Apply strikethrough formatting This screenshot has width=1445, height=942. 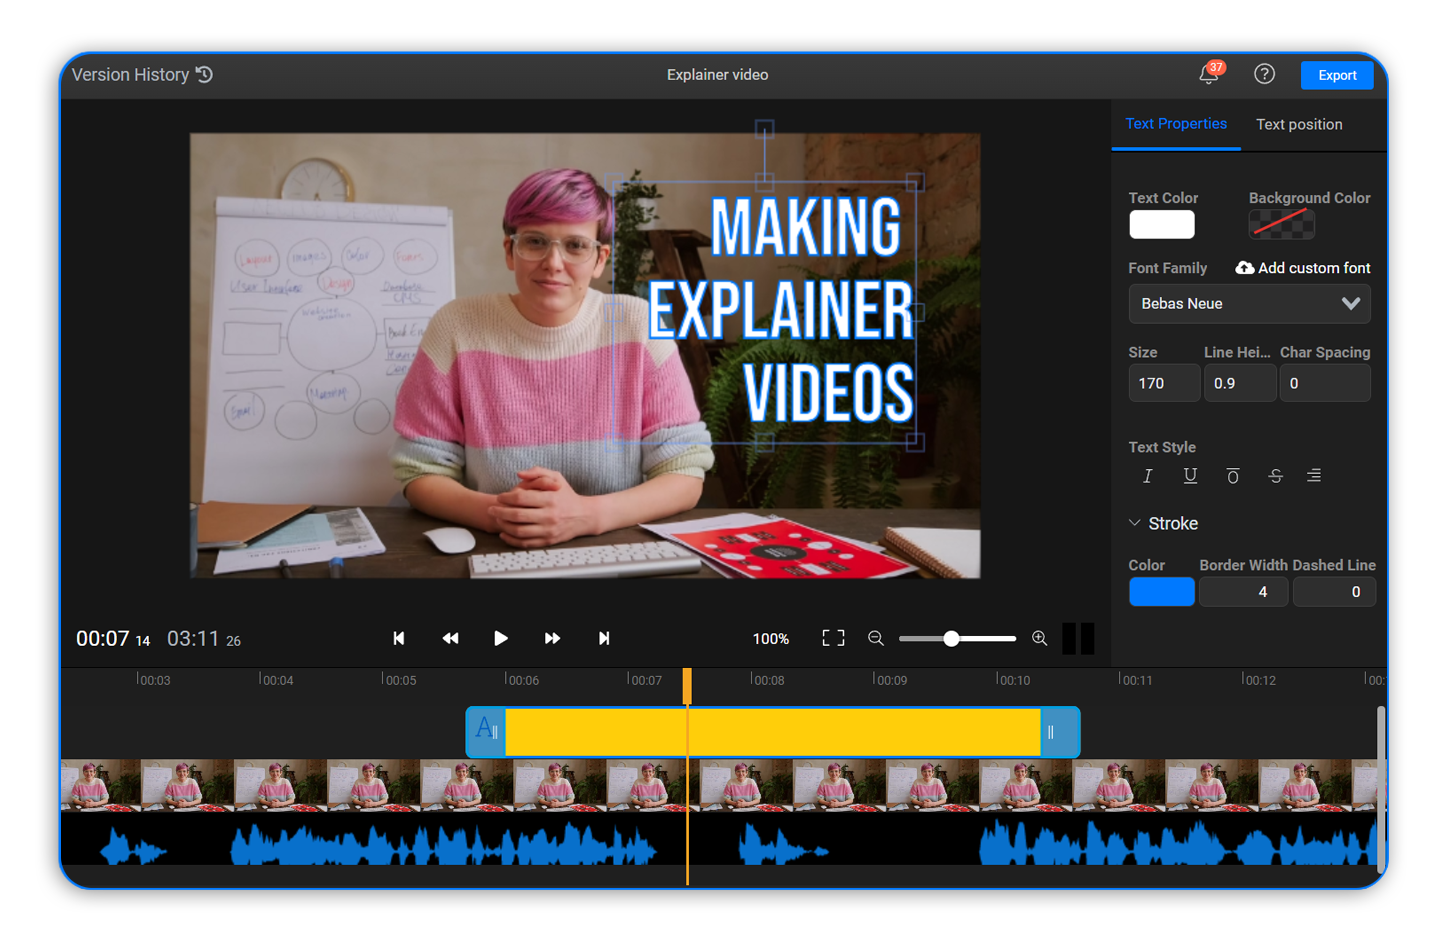[1275, 476]
